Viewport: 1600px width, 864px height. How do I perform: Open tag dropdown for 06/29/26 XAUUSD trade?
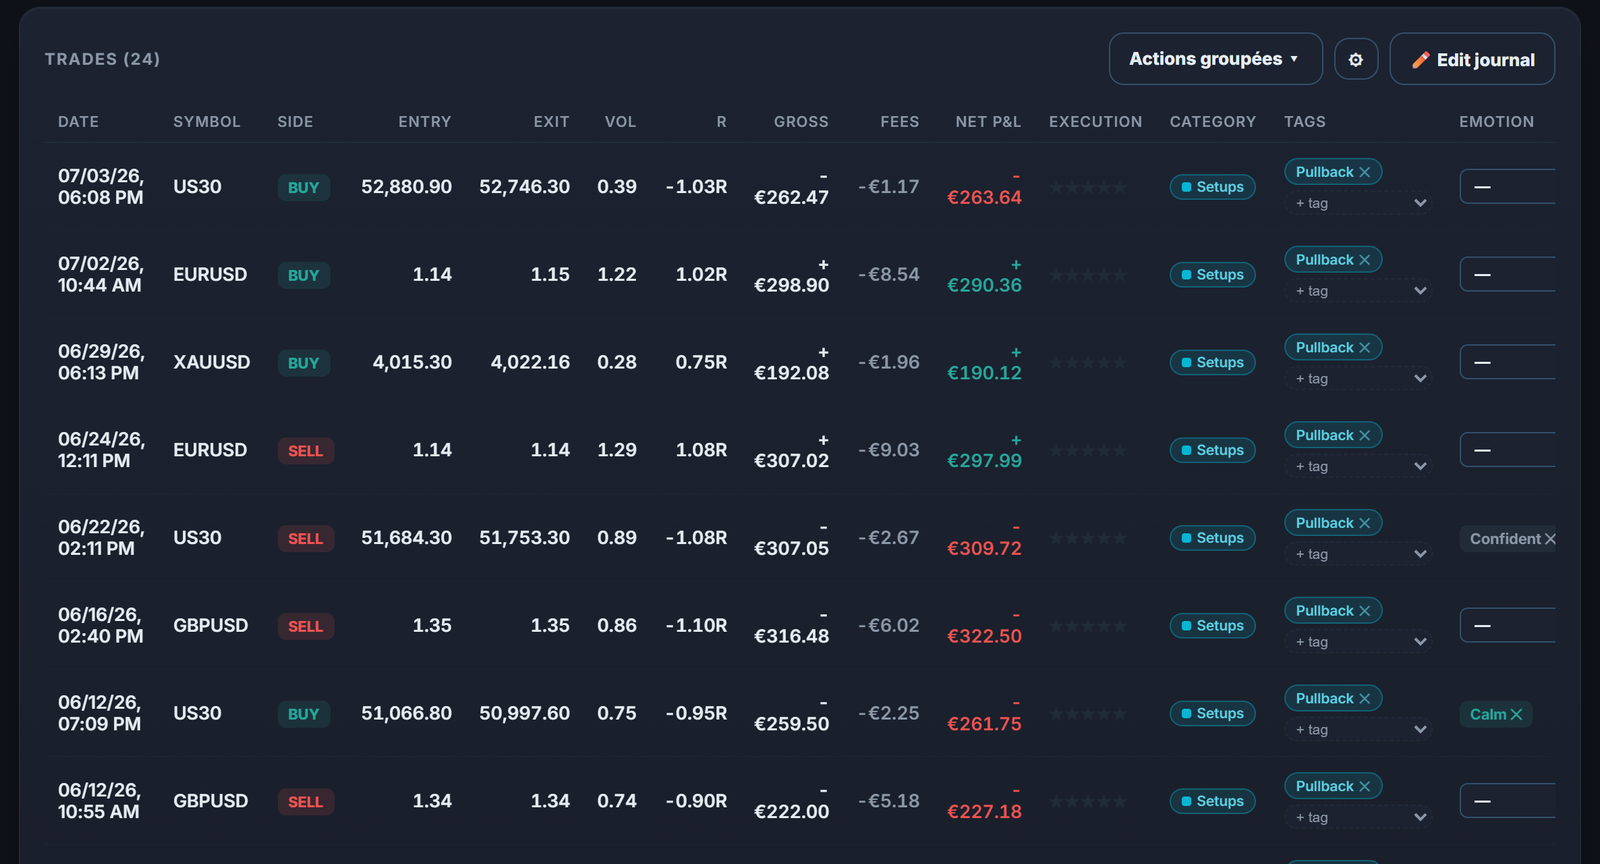point(1358,379)
